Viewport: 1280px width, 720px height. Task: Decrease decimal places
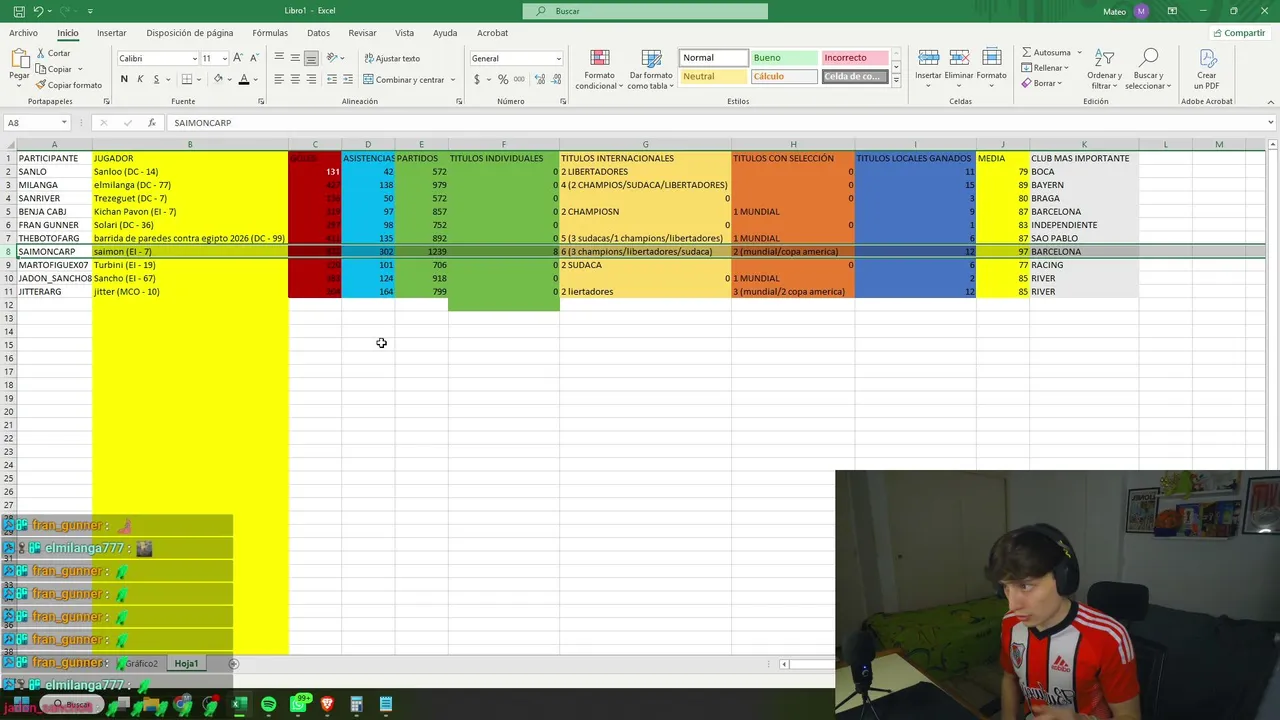coord(554,79)
